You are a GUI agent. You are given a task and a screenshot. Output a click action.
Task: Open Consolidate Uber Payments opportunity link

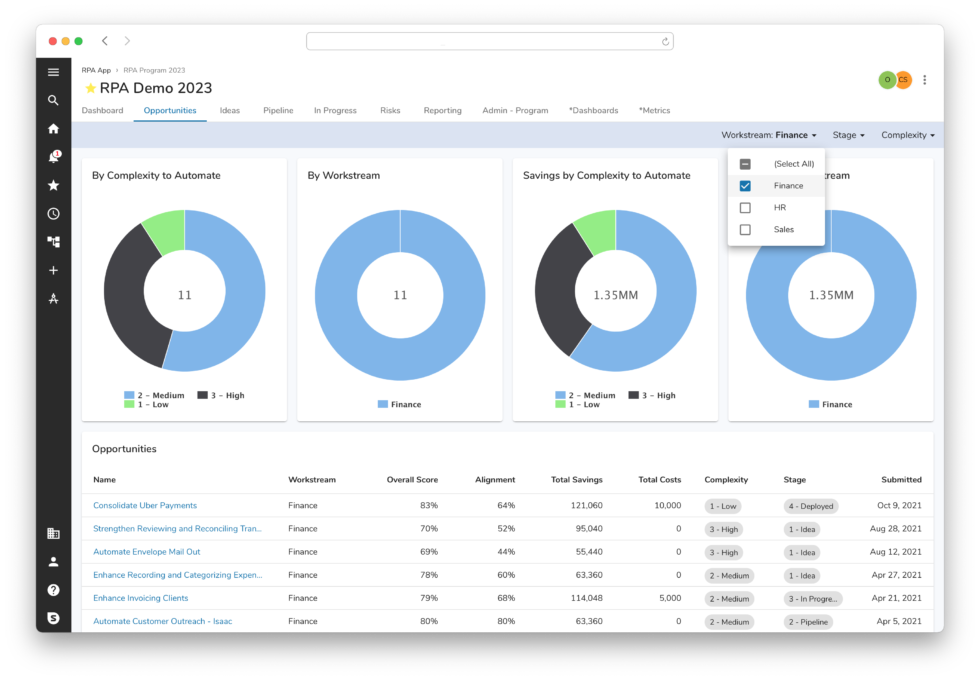click(145, 506)
